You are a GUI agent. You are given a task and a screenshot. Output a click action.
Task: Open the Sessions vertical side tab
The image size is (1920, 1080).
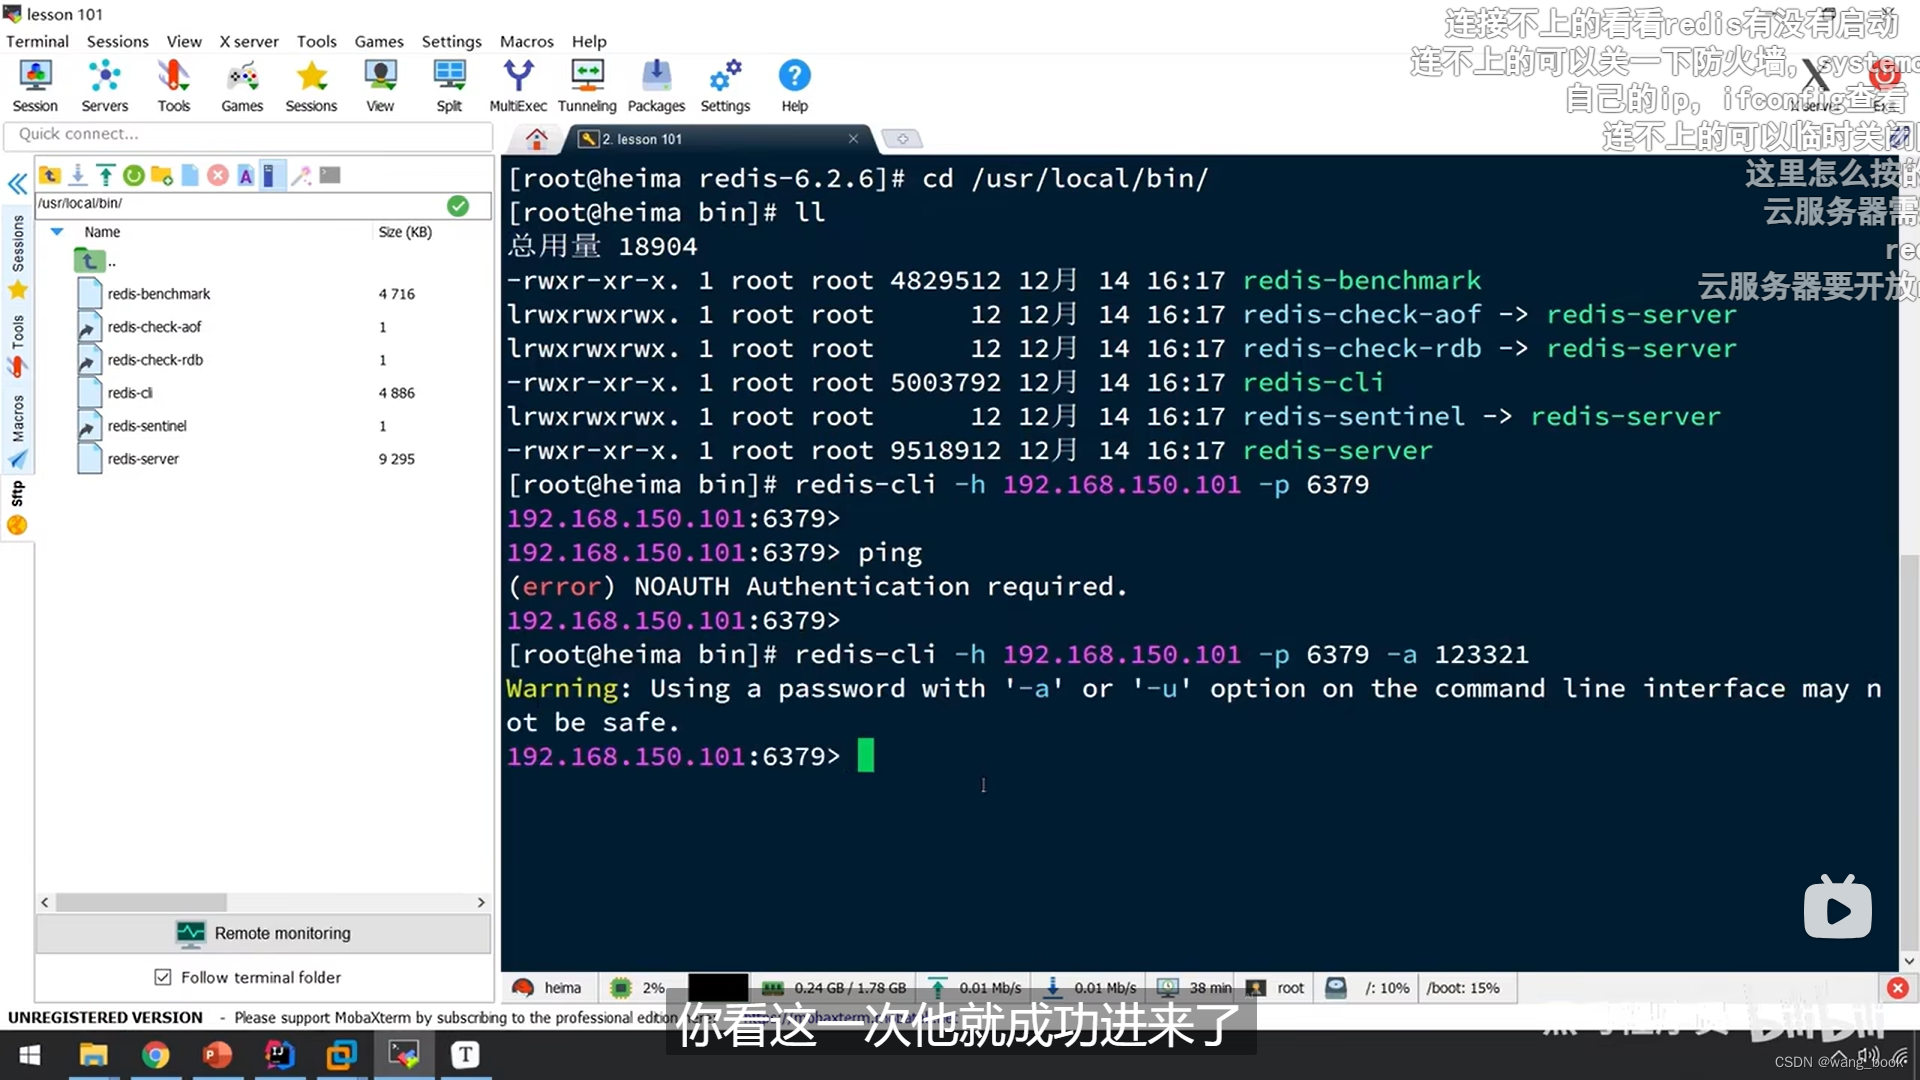[18, 245]
